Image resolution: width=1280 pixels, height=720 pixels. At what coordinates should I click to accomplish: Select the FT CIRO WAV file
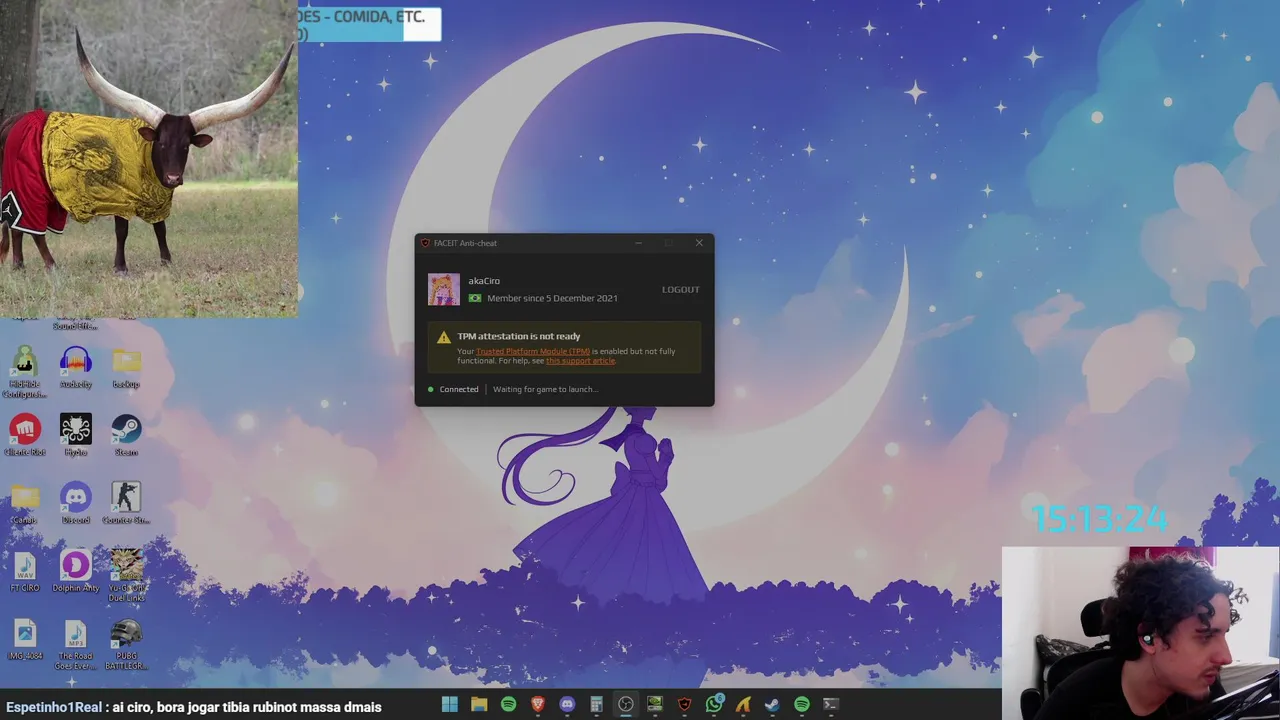pos(25,572)
